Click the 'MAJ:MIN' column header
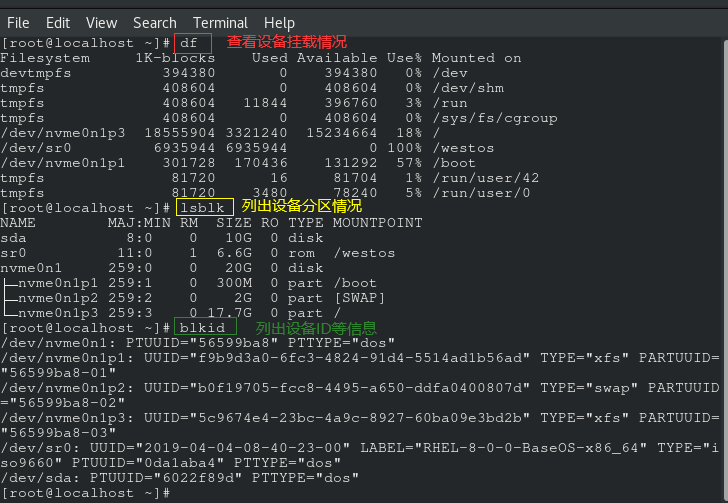The height and width of the screenshot is (503, 728). pyautogui.click(x=139, y=223)
